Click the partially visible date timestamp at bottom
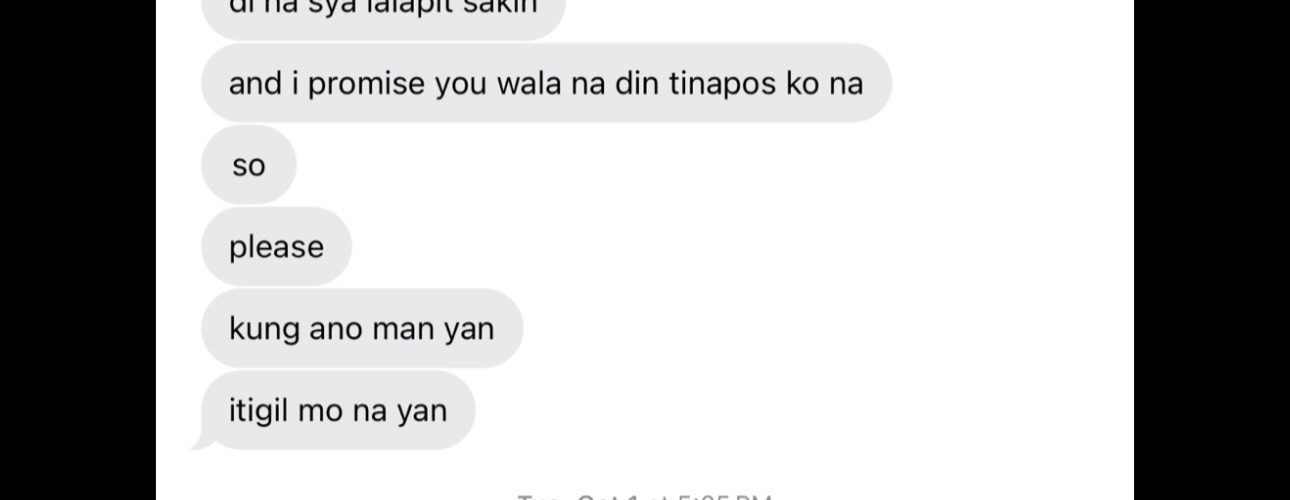 (x=645, y=496)
